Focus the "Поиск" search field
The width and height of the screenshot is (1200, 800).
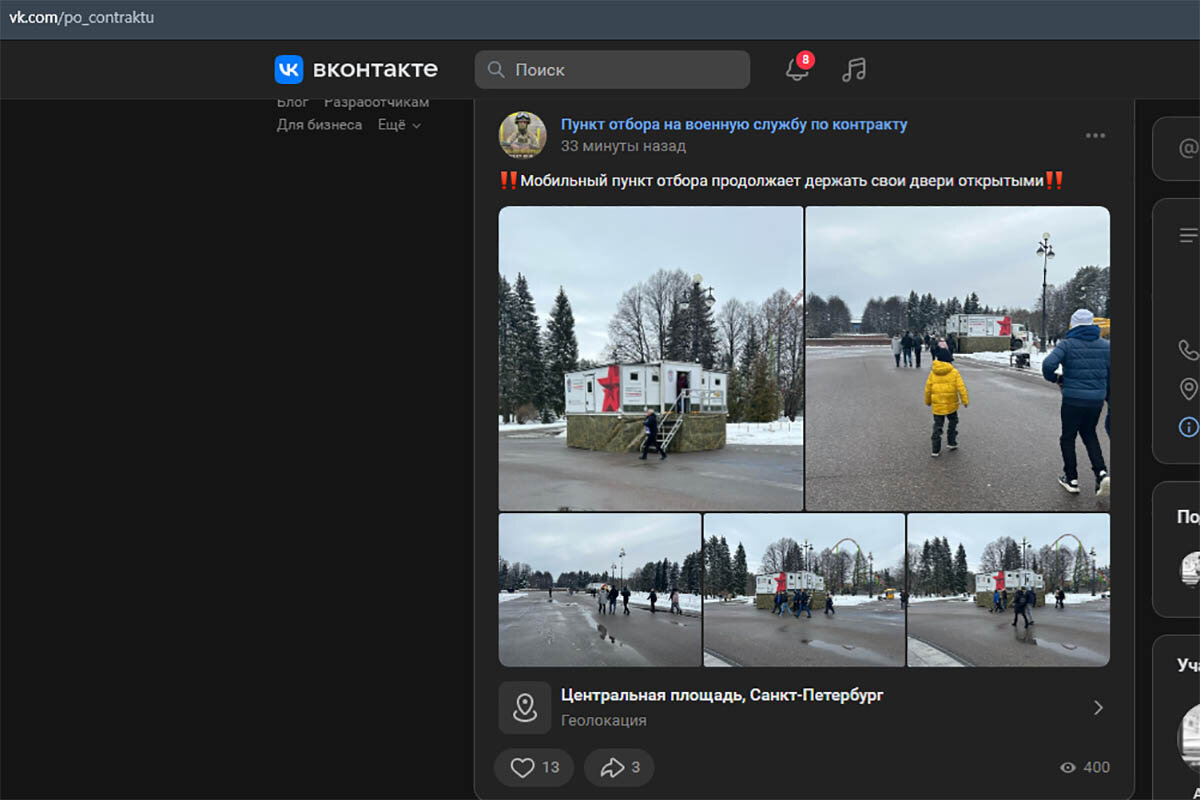click(x=612, y=70)
